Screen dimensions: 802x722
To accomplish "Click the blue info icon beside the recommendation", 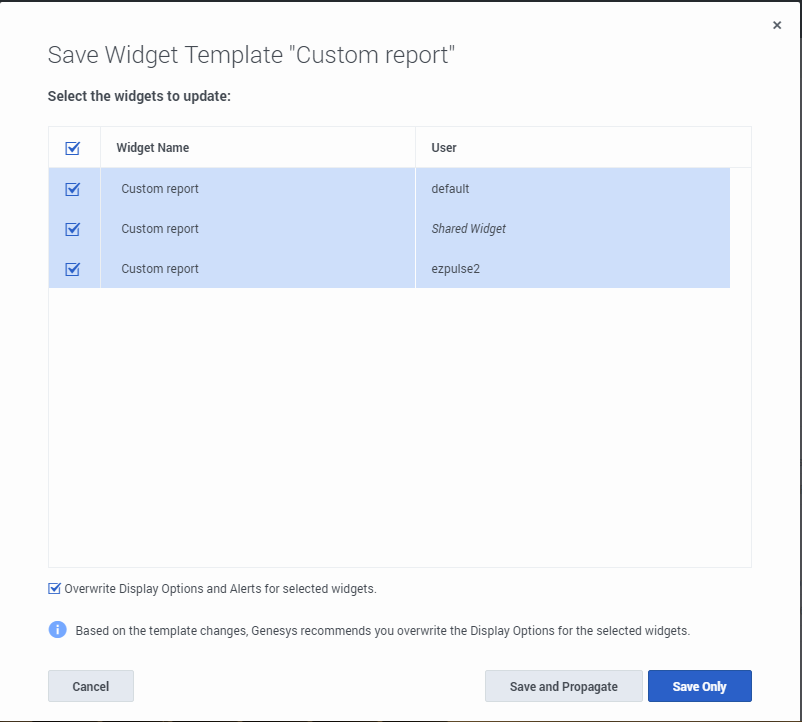I will [x=58, y=630].
